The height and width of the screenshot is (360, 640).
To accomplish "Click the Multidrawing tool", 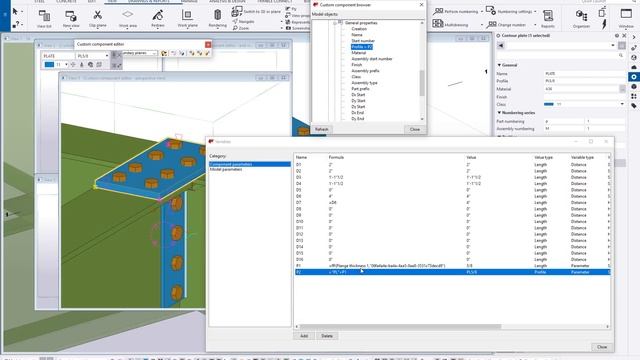I will (450, 24).
